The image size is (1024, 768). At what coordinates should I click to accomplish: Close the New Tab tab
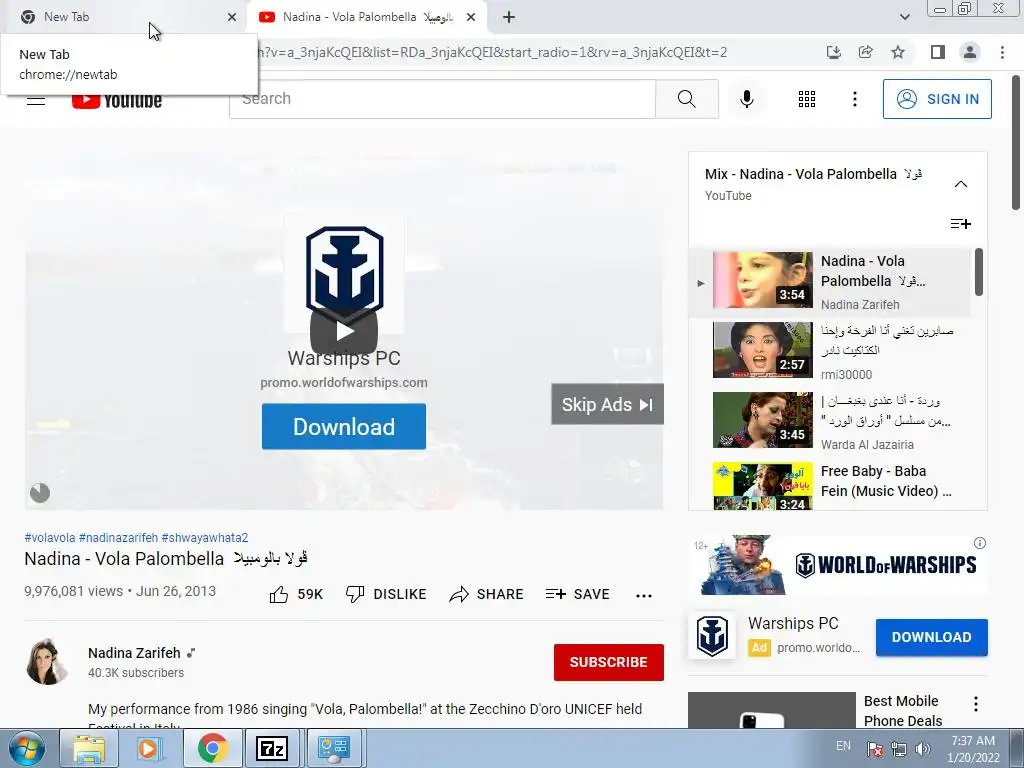click(x=232, y=17)
